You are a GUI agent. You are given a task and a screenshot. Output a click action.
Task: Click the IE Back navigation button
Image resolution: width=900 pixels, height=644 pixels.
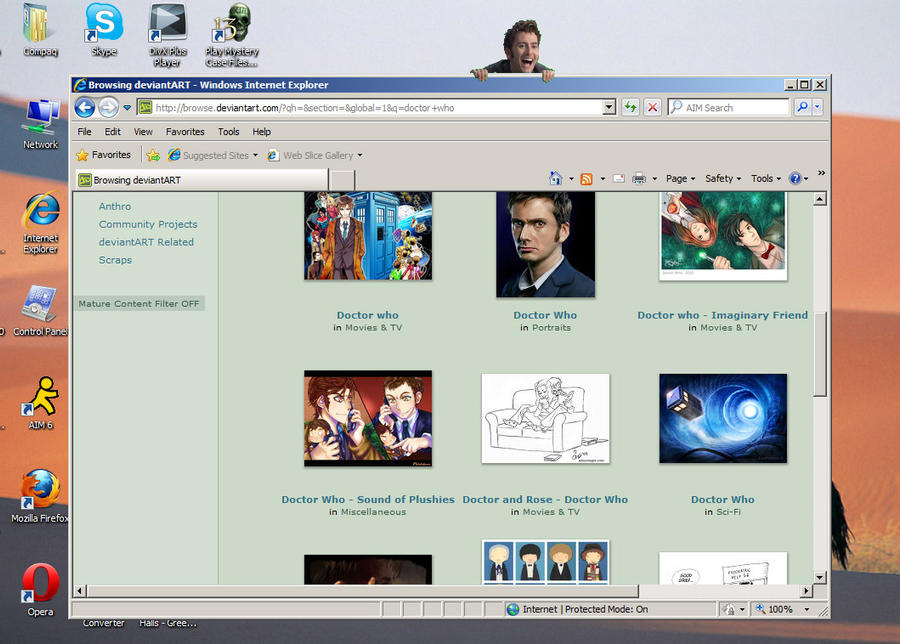click(x=84, y=107)
